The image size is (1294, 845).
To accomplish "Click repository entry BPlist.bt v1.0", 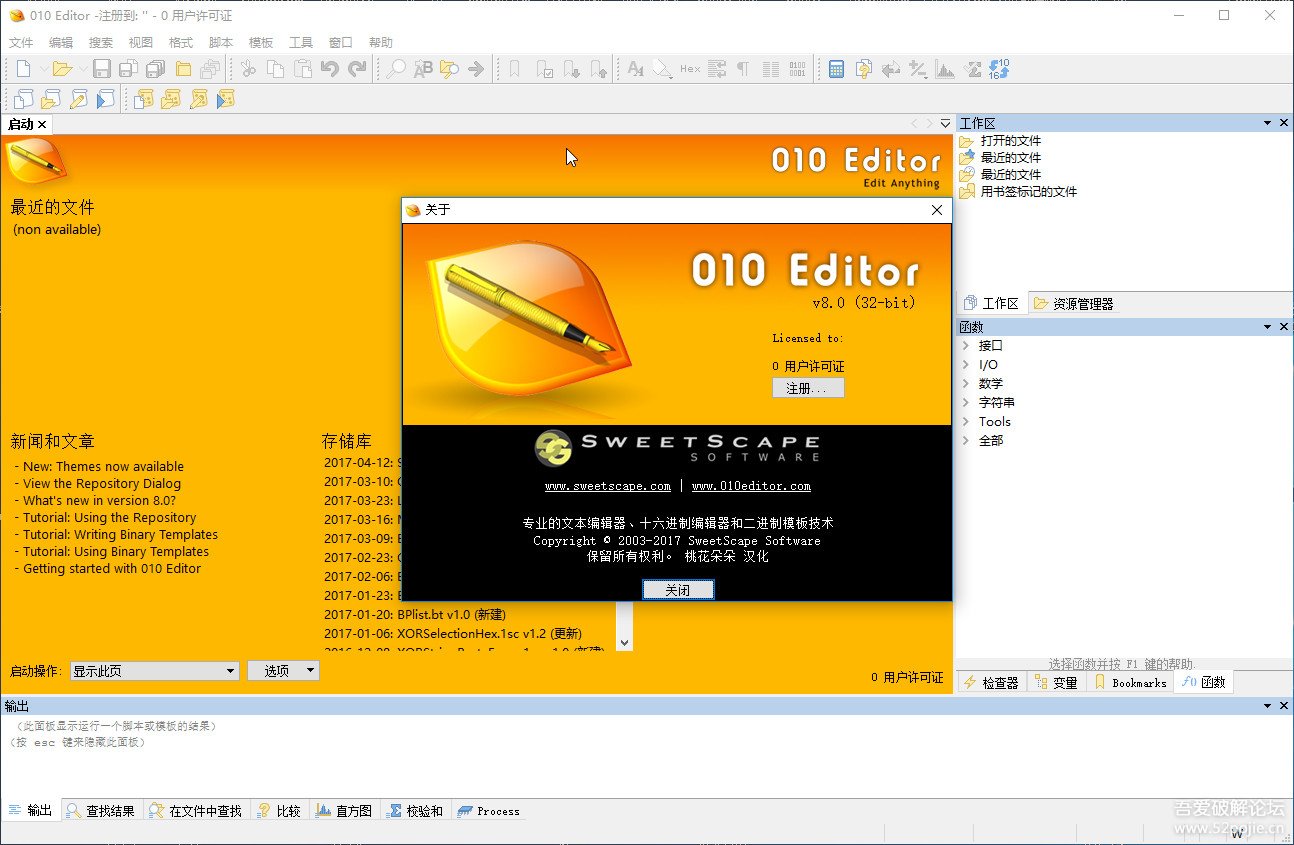I will click(415, 615).
